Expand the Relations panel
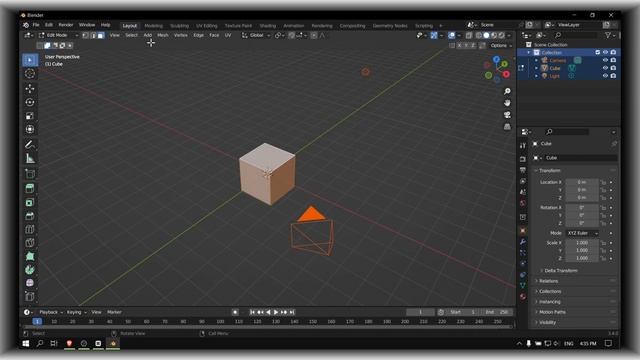 [548, 281]
